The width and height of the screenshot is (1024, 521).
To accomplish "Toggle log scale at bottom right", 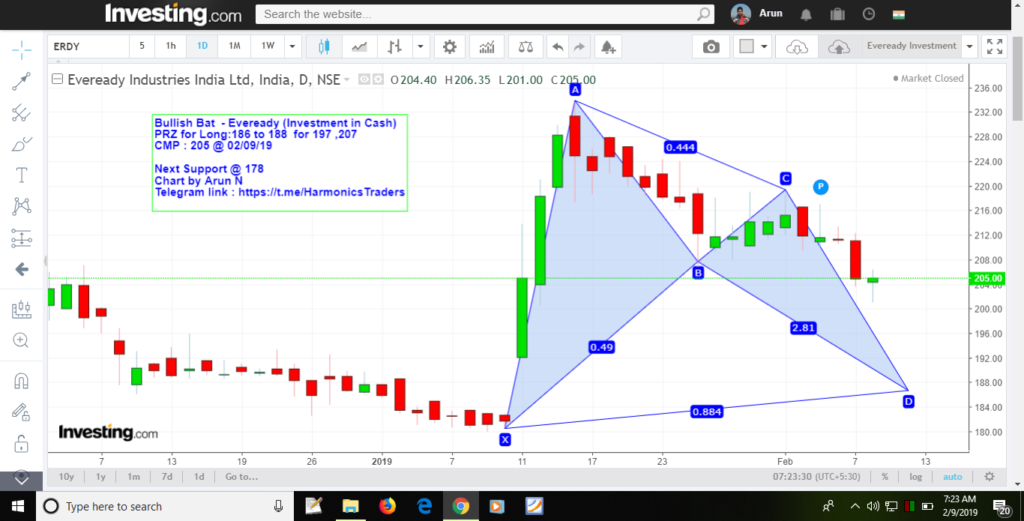I will [915, 477].
